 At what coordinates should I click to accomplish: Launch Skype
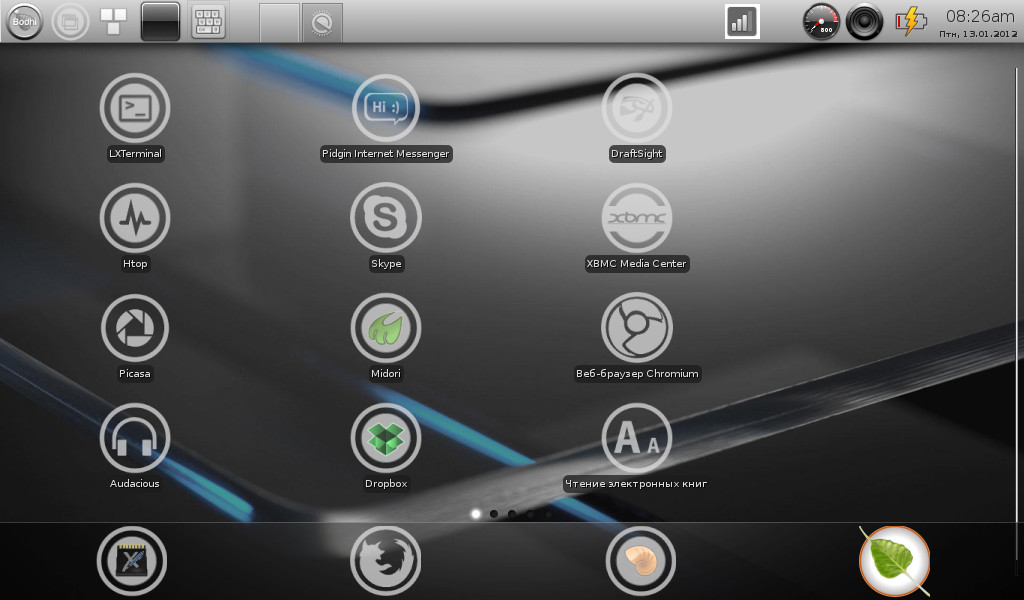(x=385, y=217)
